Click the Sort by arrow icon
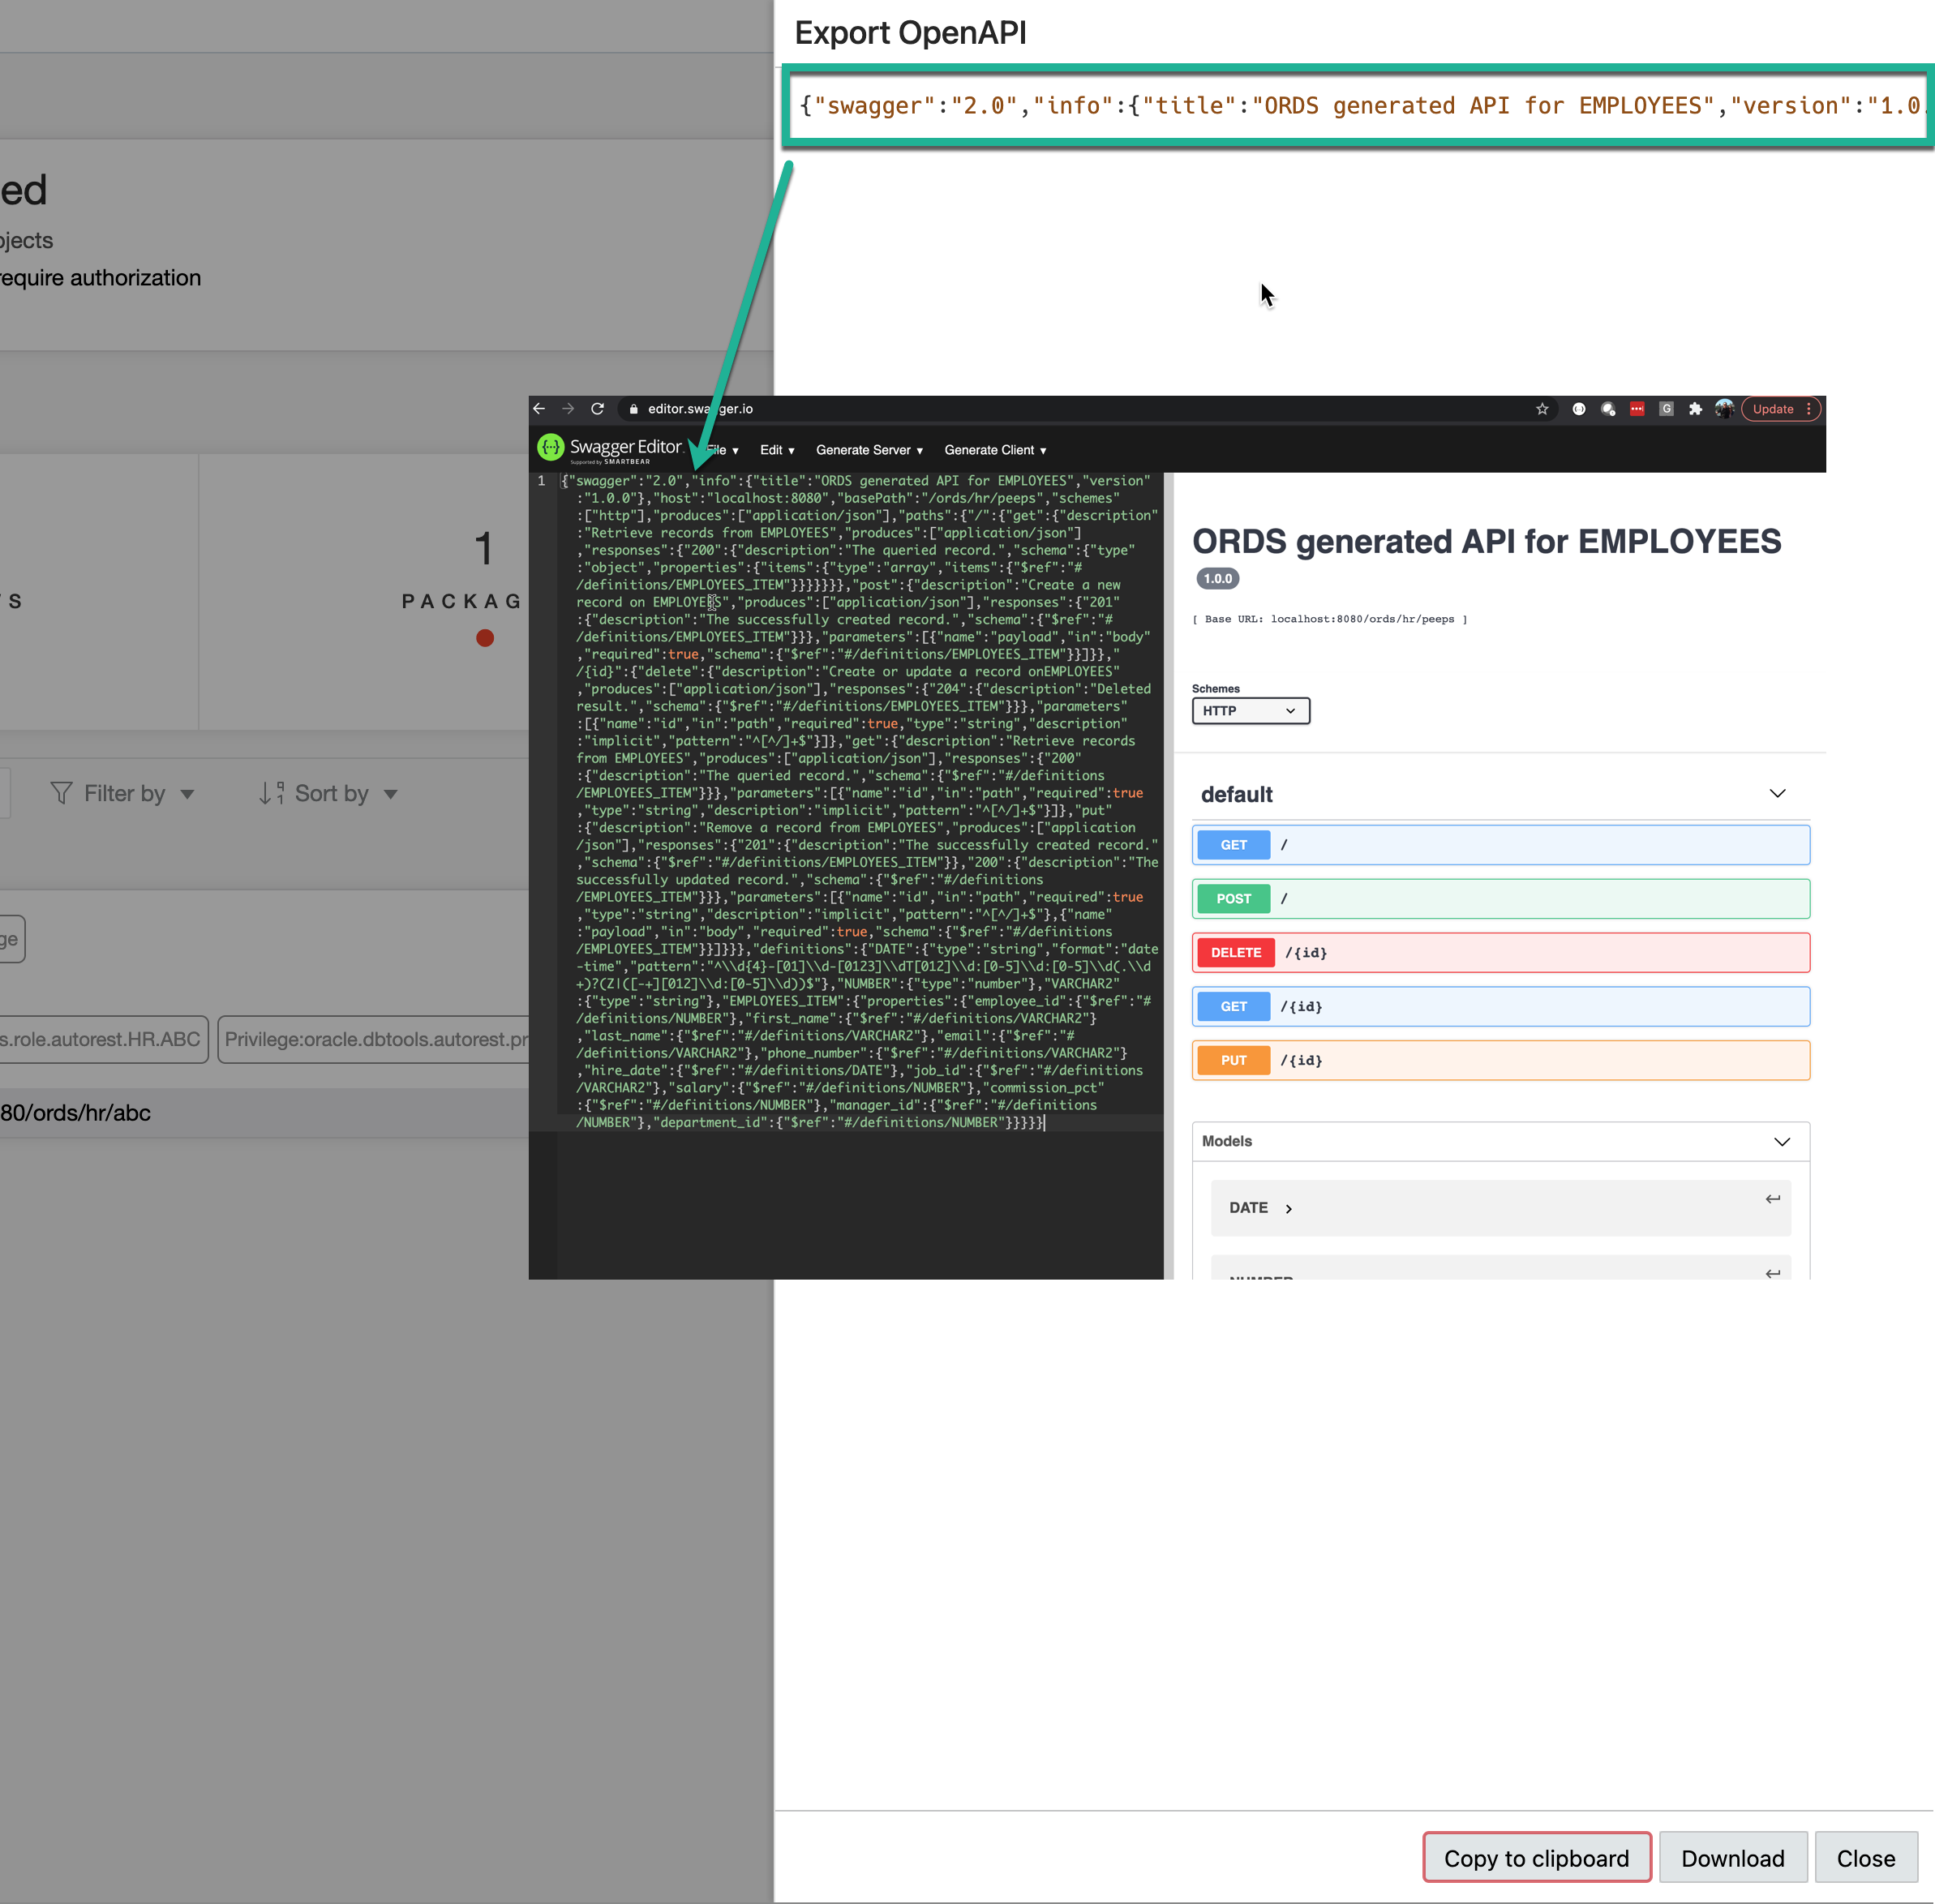The image size is (1935, 1904). [x=271, y=793]
